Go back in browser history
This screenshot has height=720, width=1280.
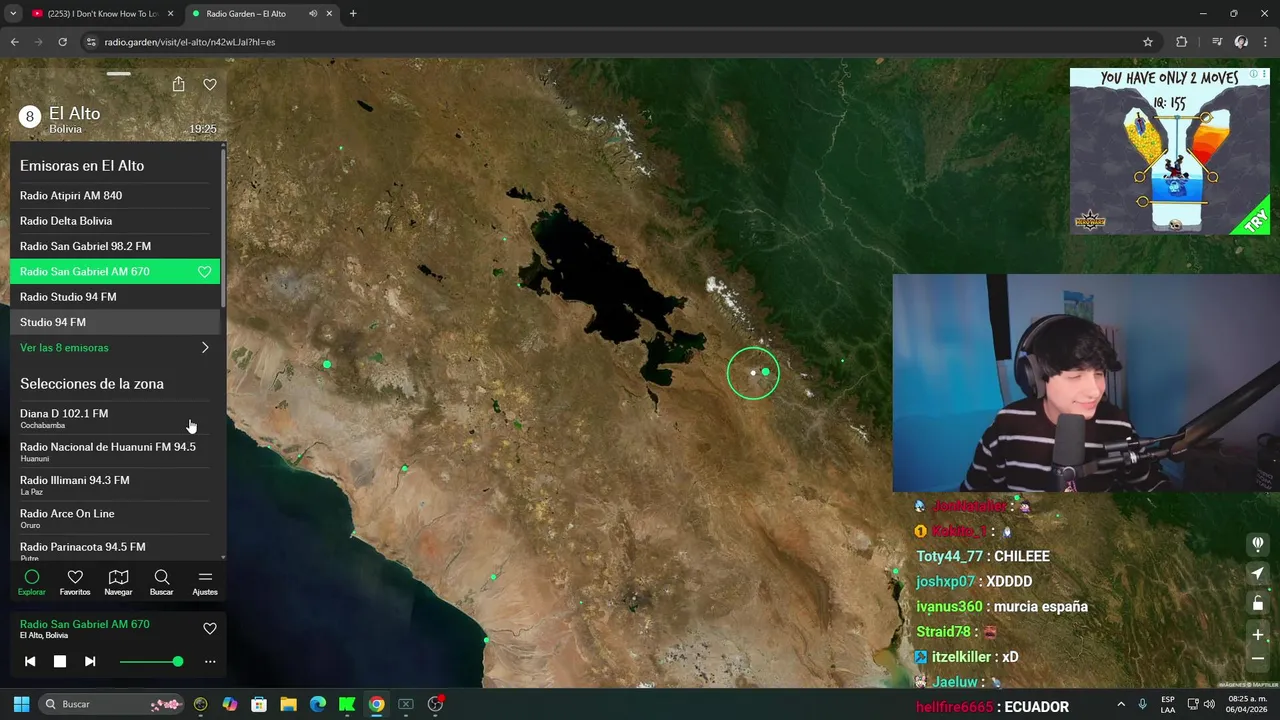pos(15,42)
